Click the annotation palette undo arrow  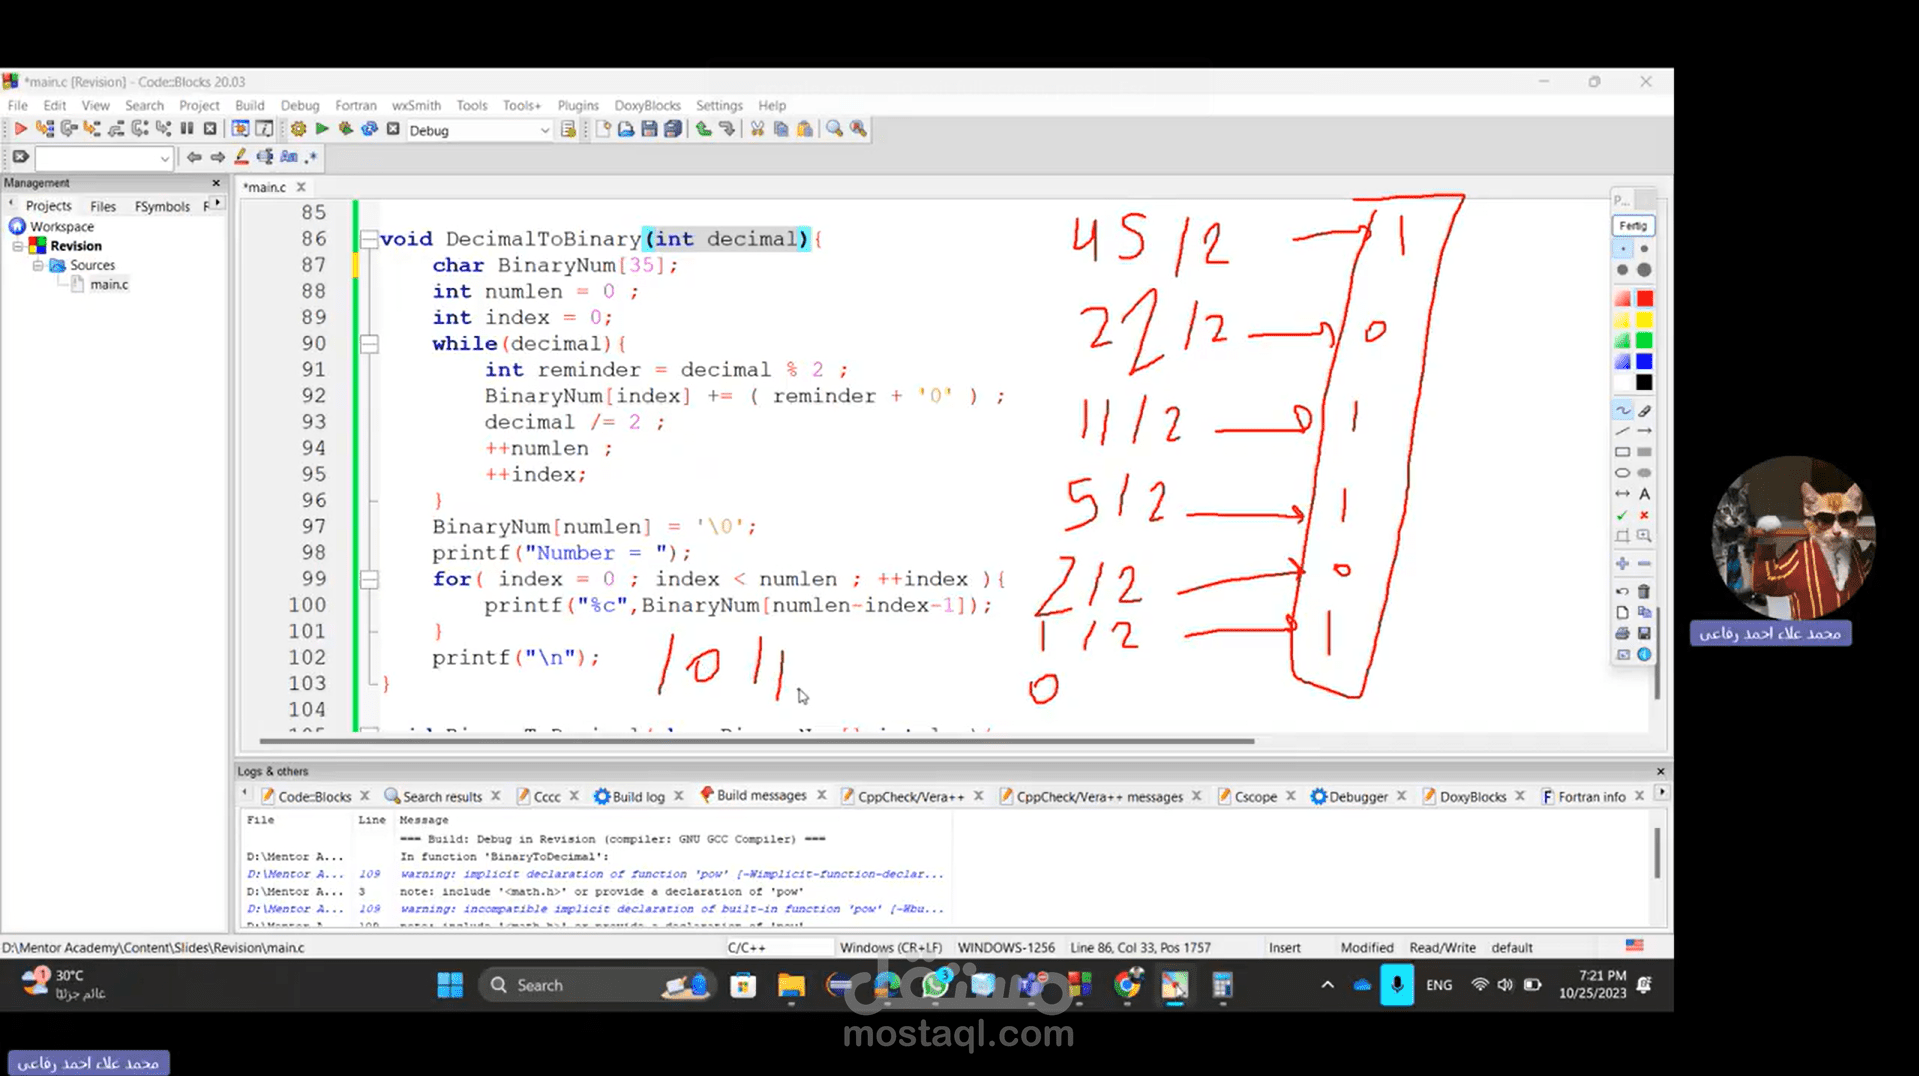[x=1622, y=591]
